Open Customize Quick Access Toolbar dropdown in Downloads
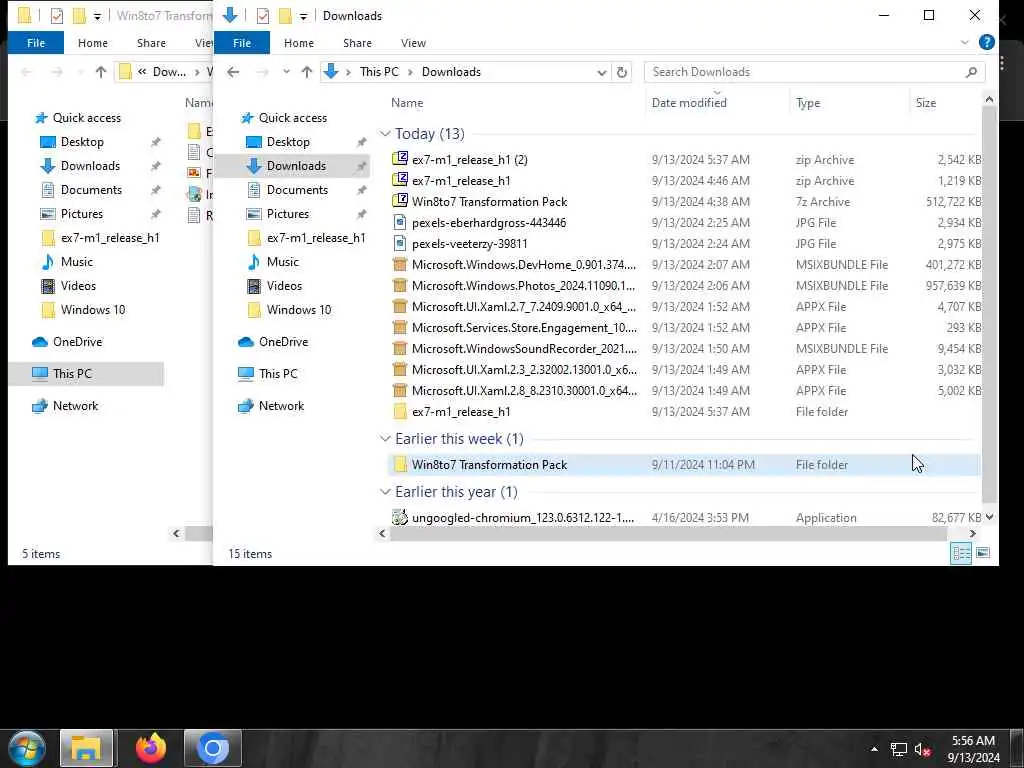 click(303, 16)
